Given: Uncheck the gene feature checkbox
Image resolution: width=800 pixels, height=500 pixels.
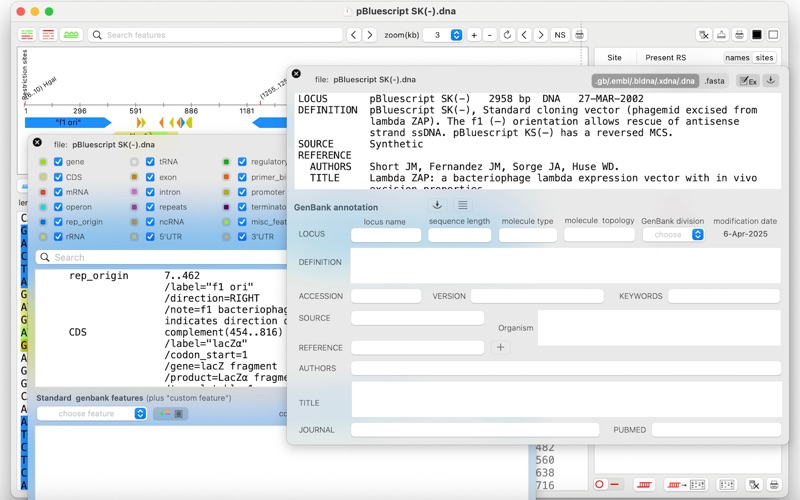Looking at the screenshot, I should click(58, 162).
